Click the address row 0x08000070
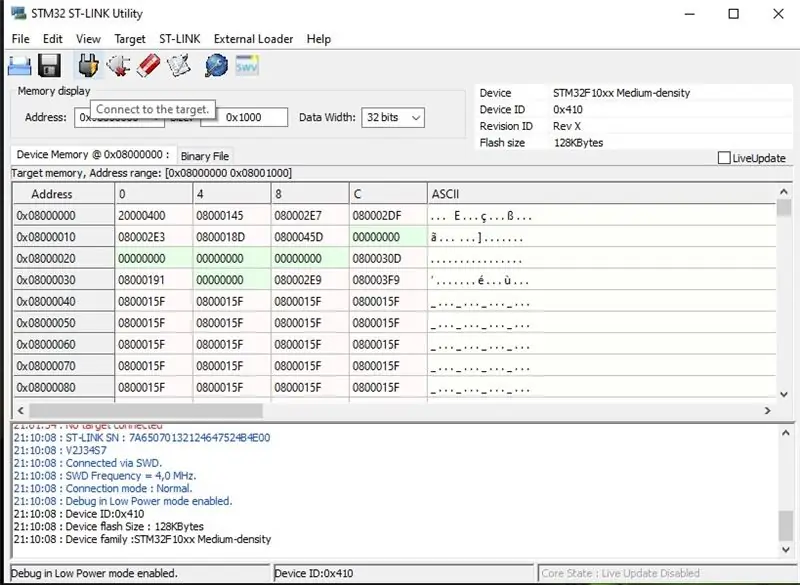Image resolution: width=800 pixels, height=585 pixels. tap(63, 366)
